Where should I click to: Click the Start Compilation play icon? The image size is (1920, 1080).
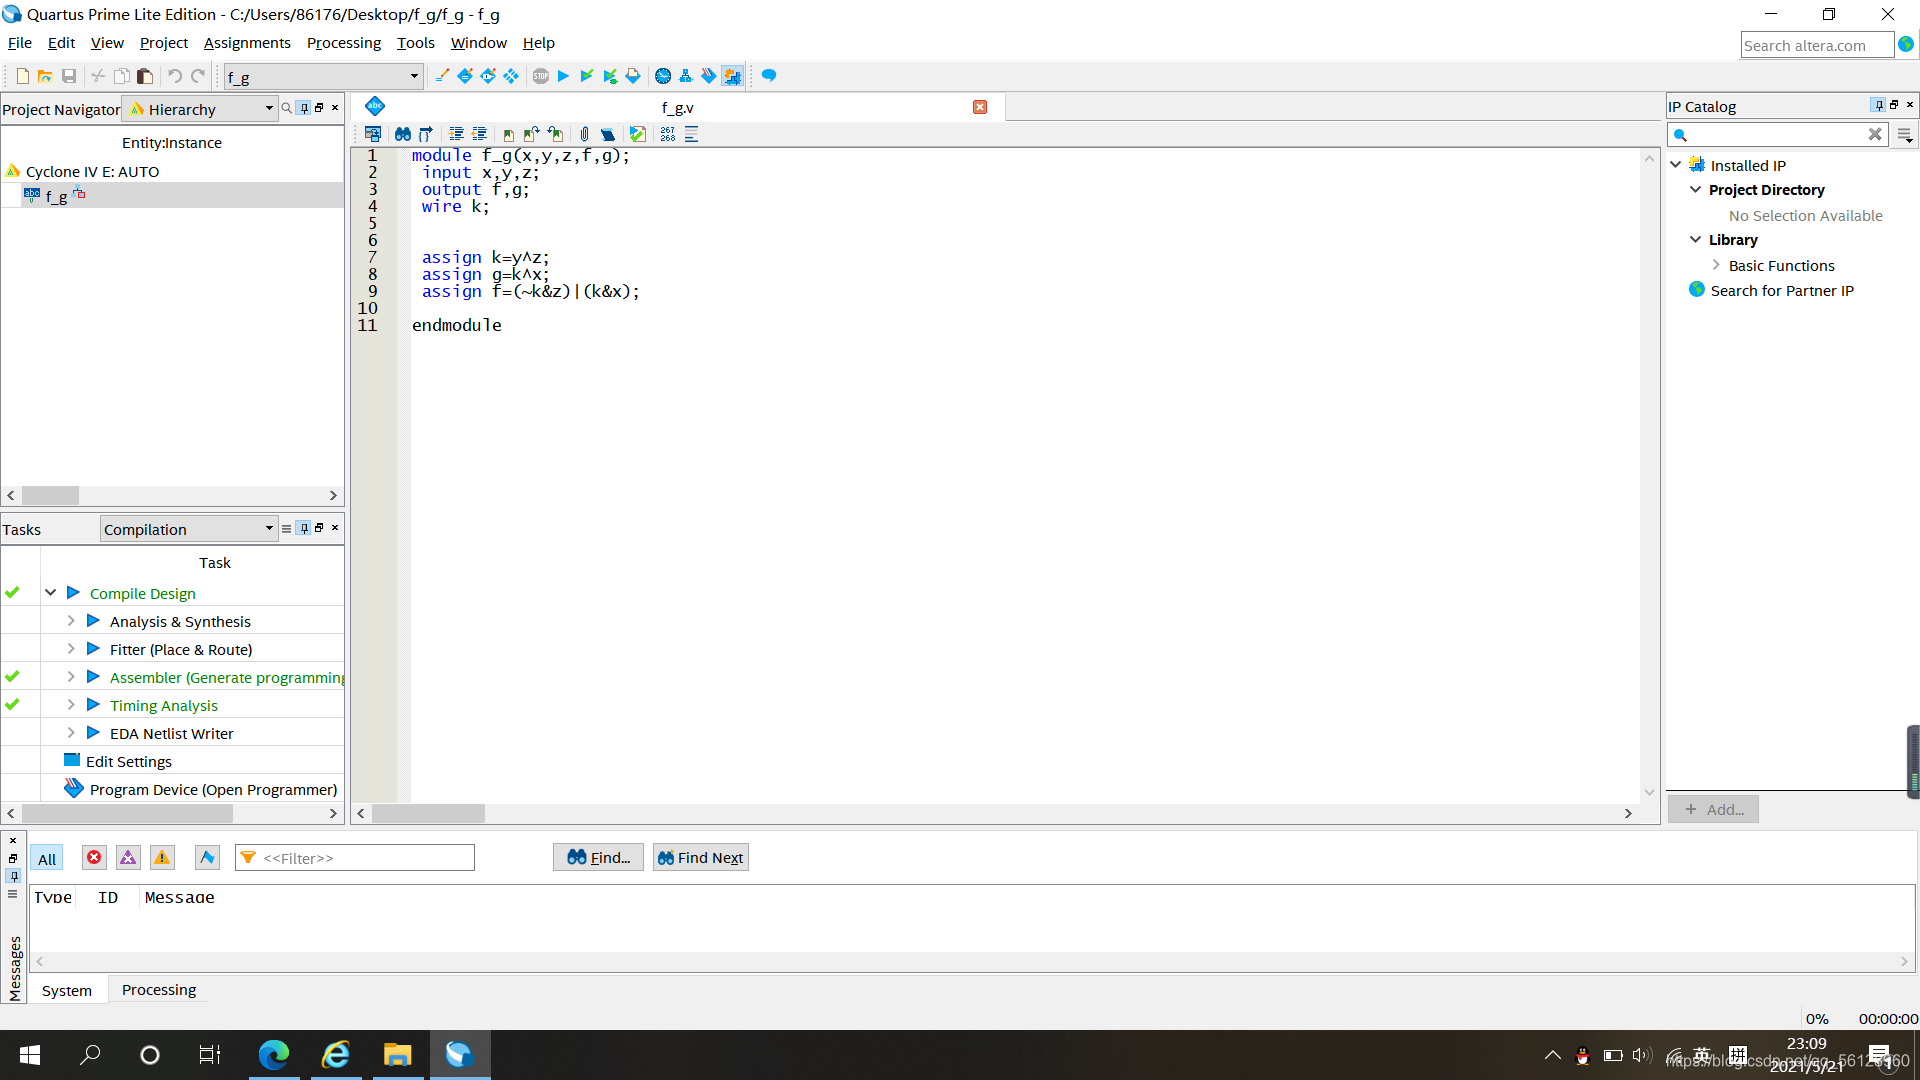[x=563, y=76]
